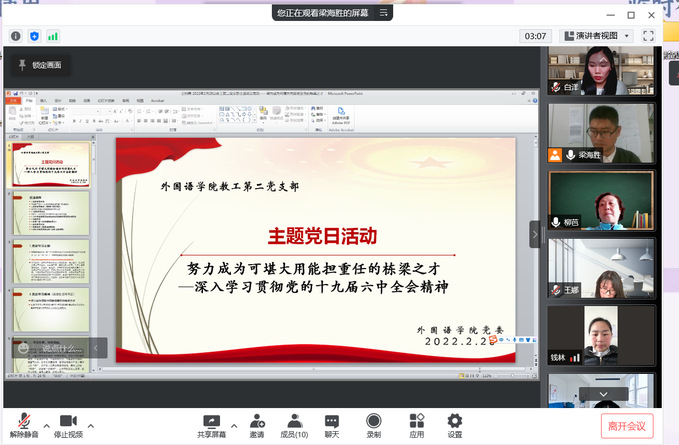Open the 成员 members list

[x=293, y=424]
